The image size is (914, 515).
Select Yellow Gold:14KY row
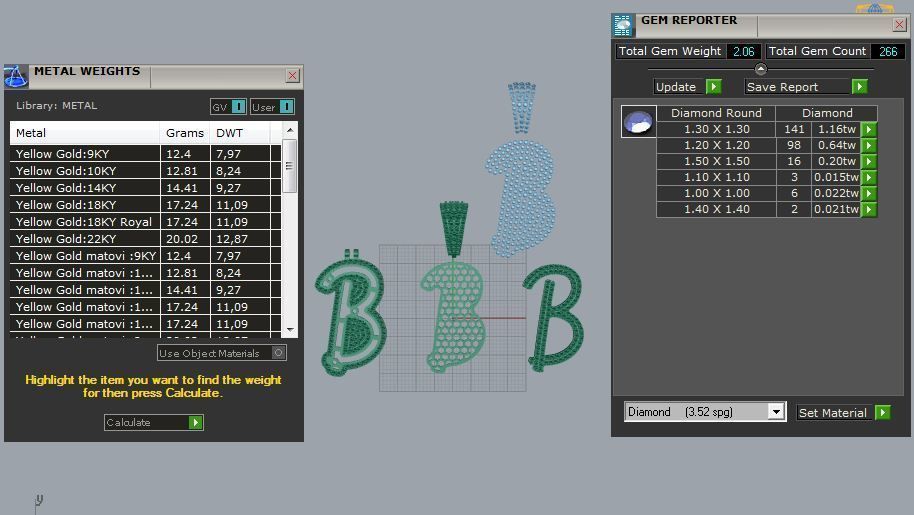(x=145, y=188)
